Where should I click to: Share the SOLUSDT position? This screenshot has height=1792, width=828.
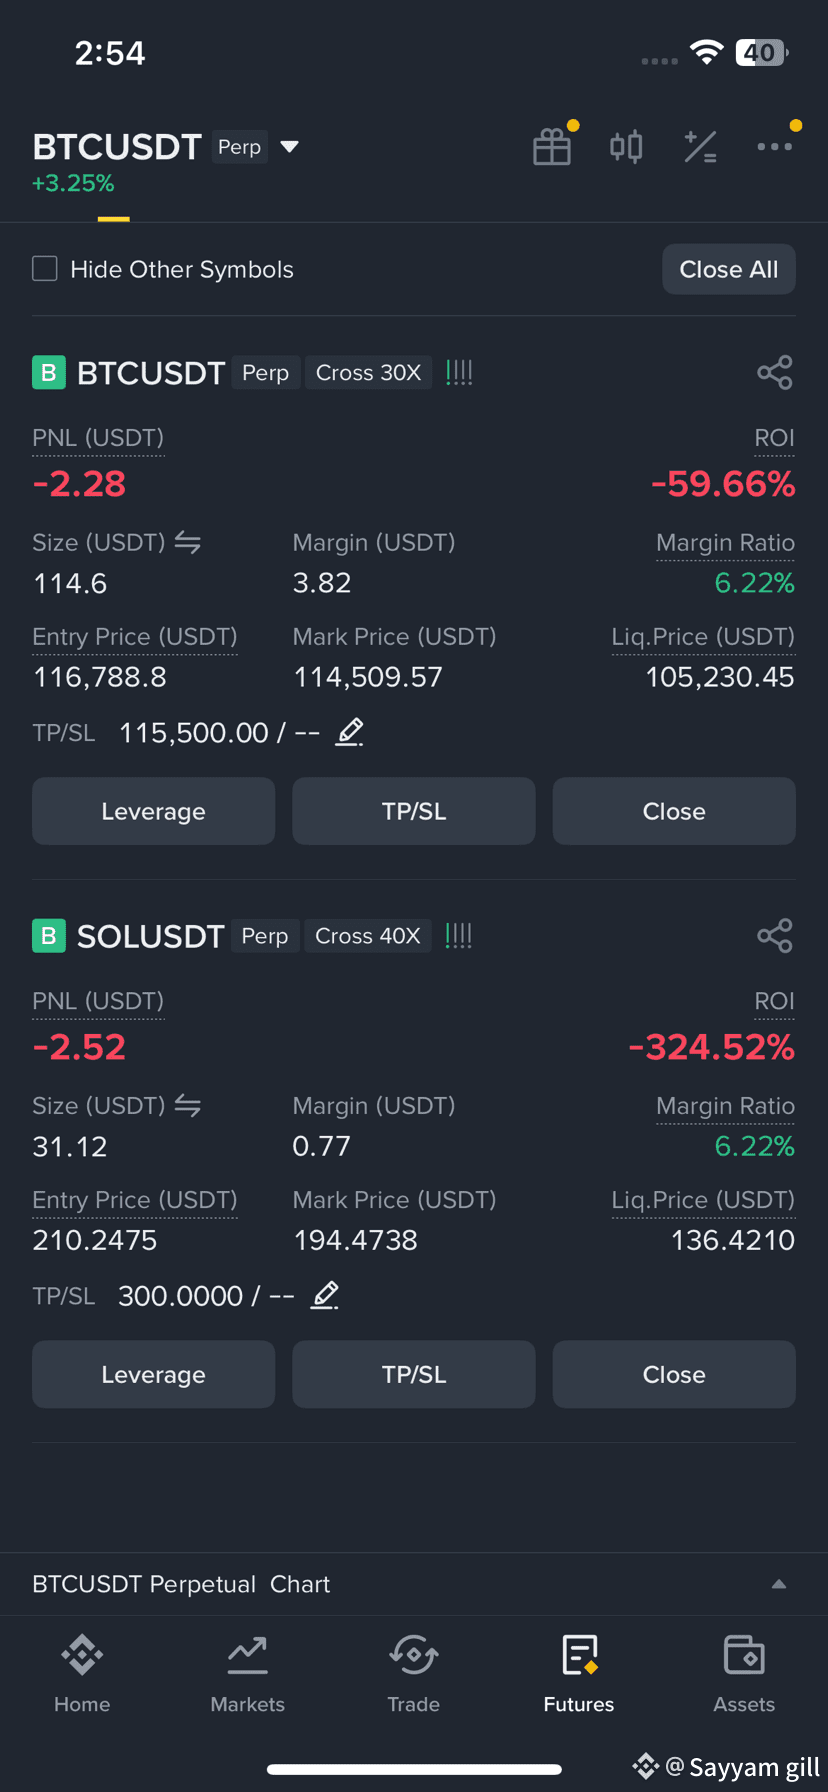(775, 936)
